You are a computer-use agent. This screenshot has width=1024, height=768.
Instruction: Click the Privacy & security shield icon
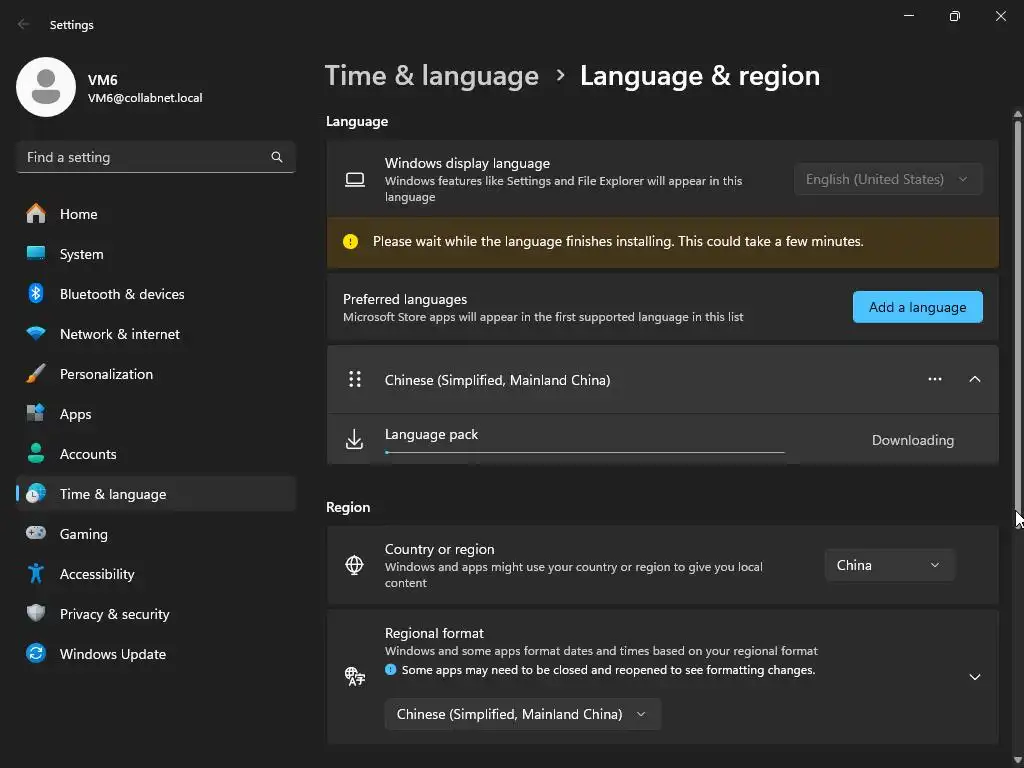point(36,614)
